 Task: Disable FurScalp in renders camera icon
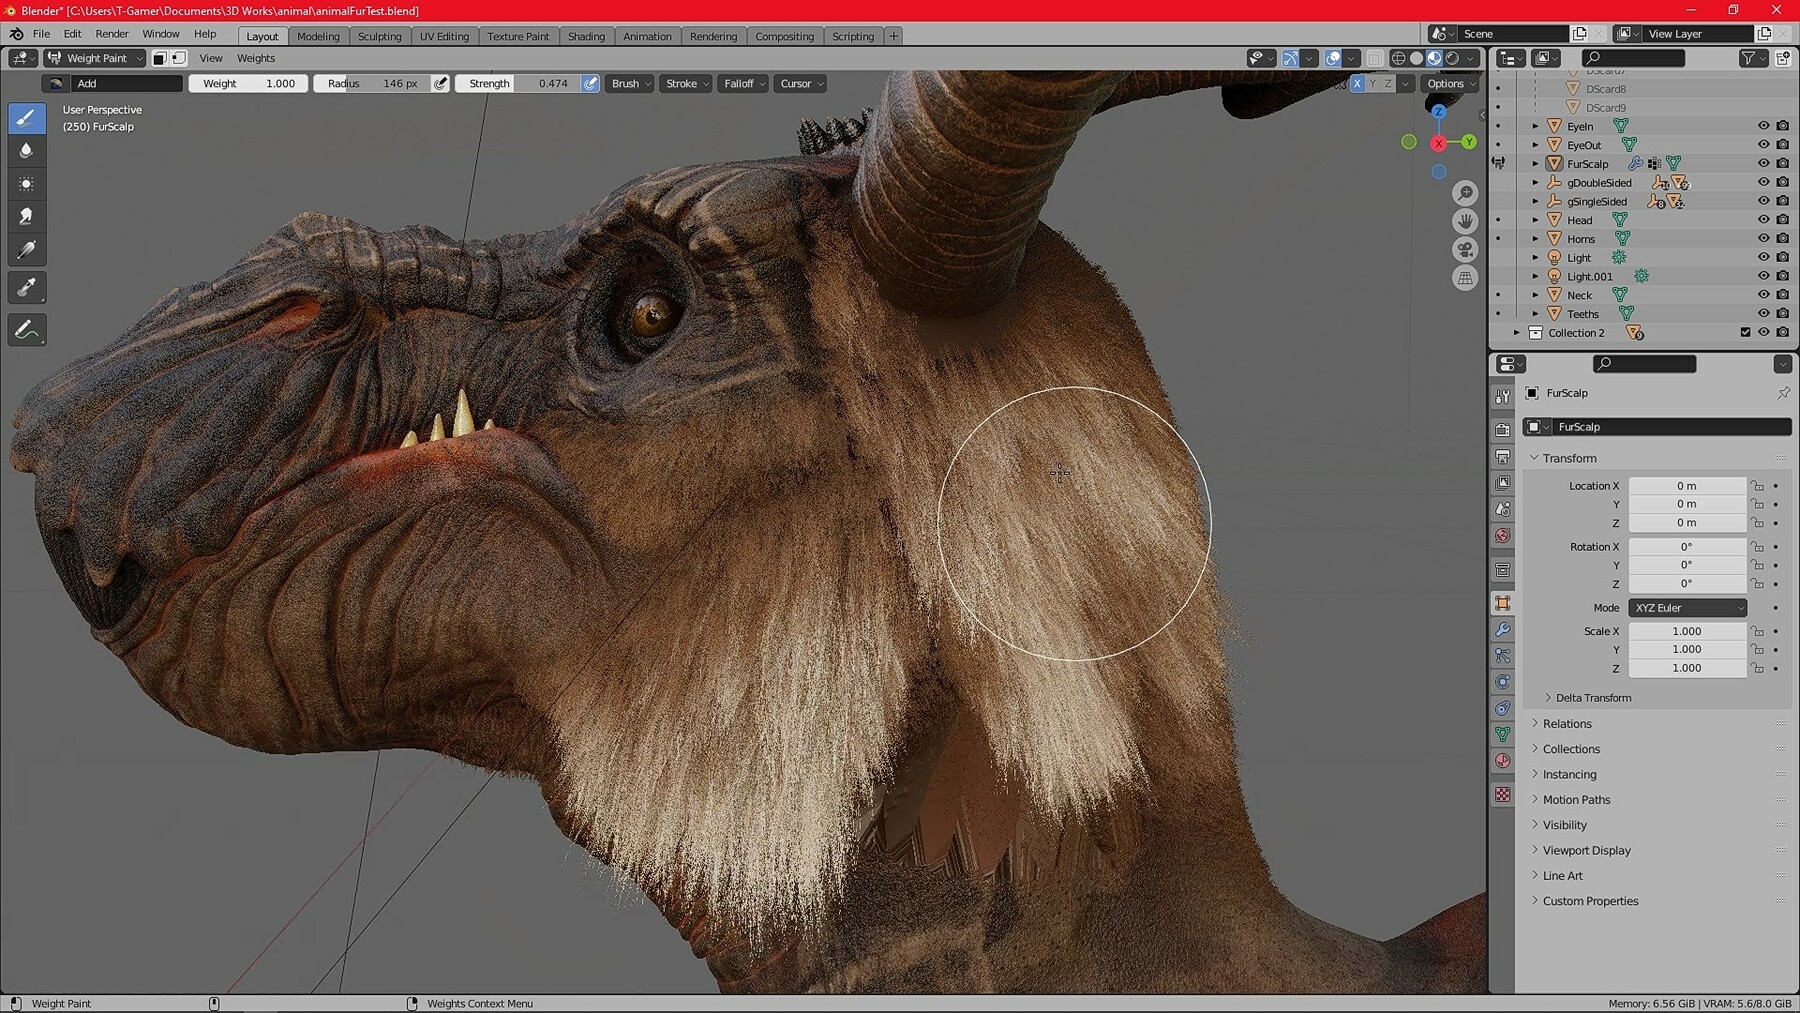click(x=1782, y=163)
